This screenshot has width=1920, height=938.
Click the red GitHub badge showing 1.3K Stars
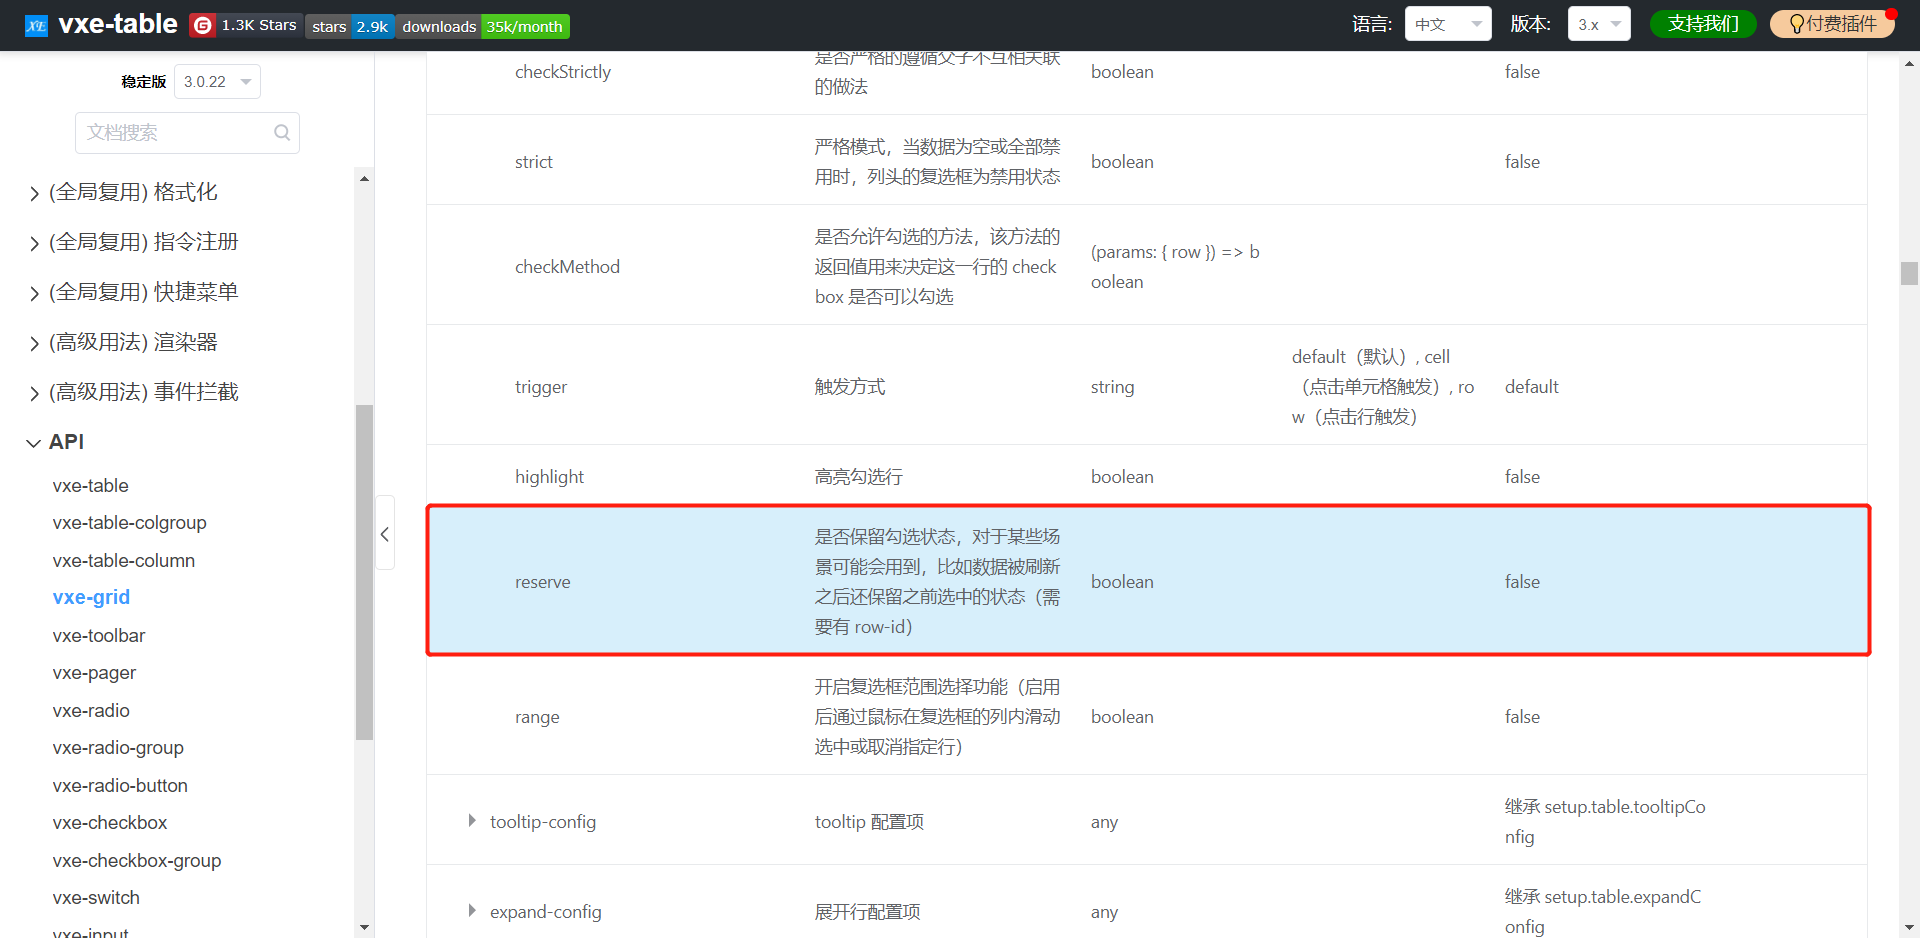[244, 25]
